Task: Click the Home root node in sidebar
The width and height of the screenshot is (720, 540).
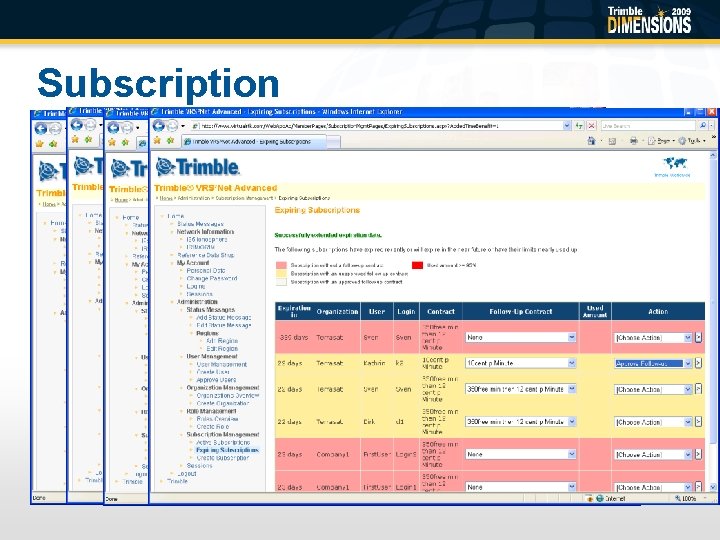Action: pos(176,216)
